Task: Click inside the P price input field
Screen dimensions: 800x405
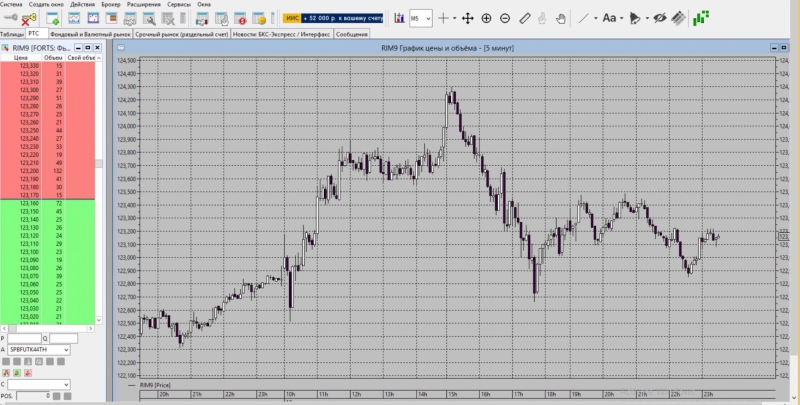Action: click(x=24, y=339)
